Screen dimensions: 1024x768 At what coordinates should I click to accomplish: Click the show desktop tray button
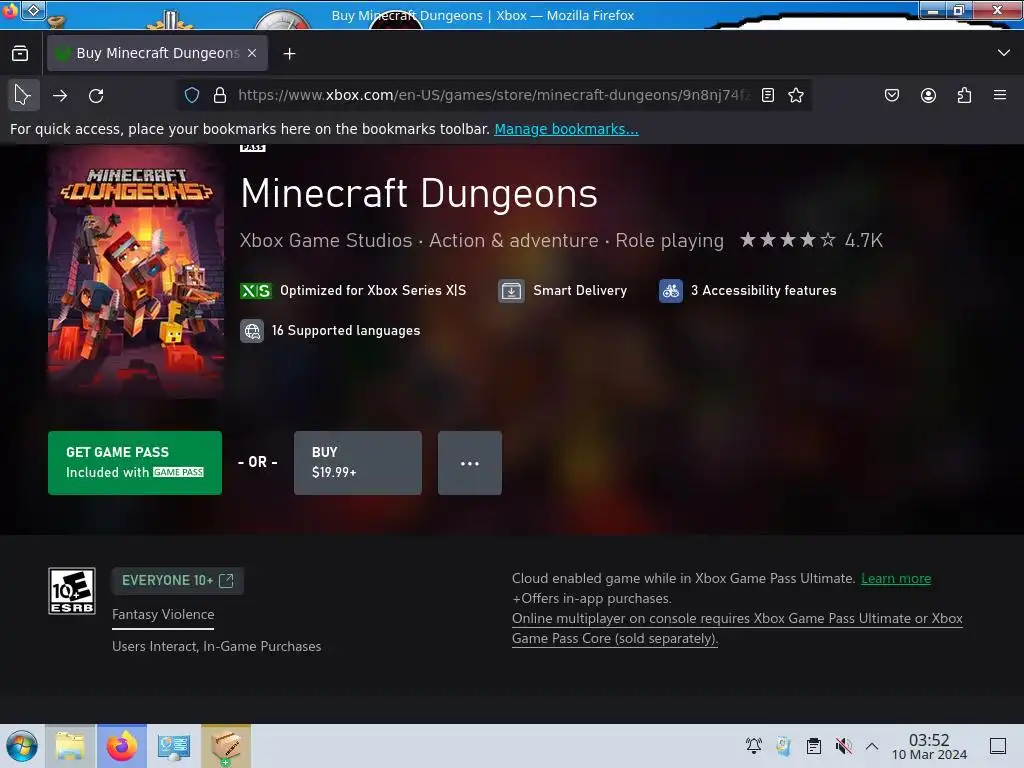coord(998,746)
